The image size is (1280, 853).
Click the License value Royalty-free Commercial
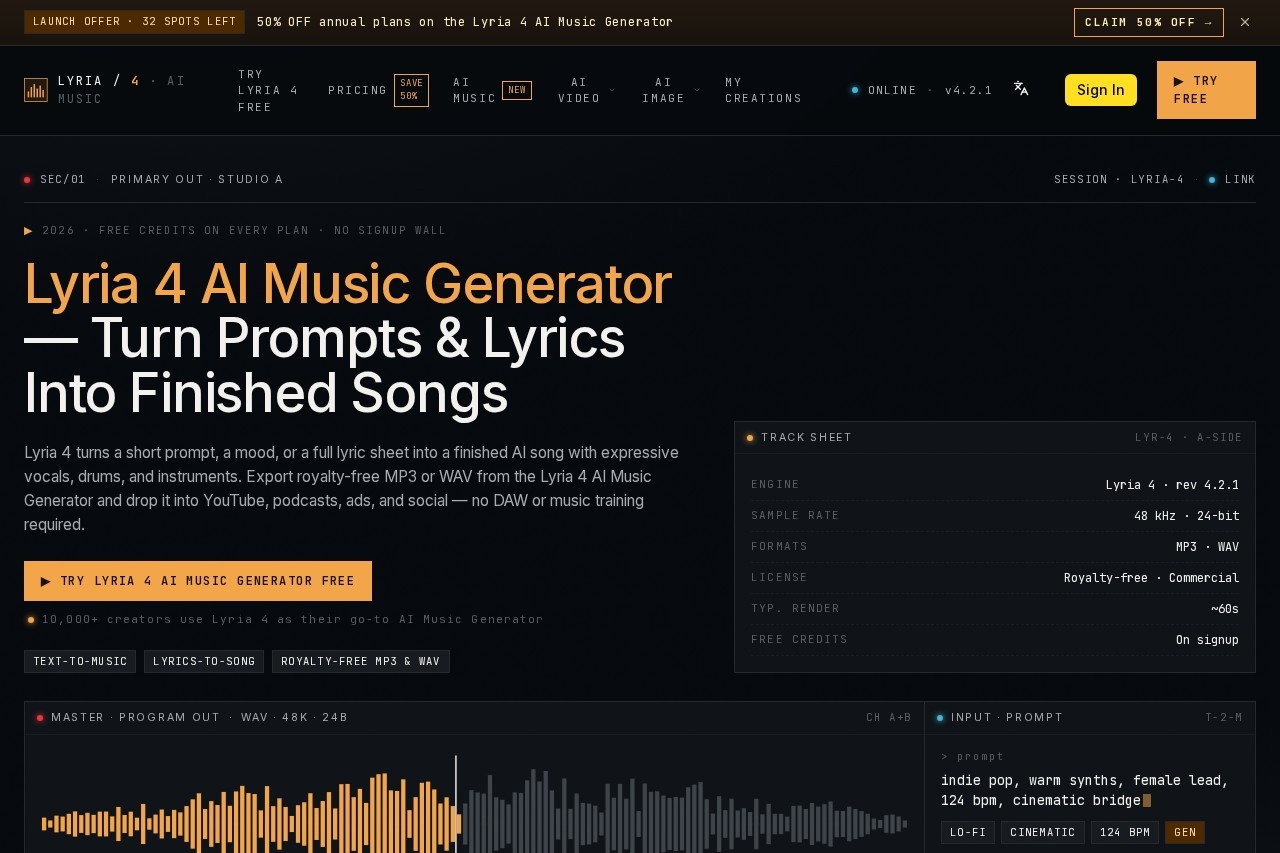coord(1151,578)
